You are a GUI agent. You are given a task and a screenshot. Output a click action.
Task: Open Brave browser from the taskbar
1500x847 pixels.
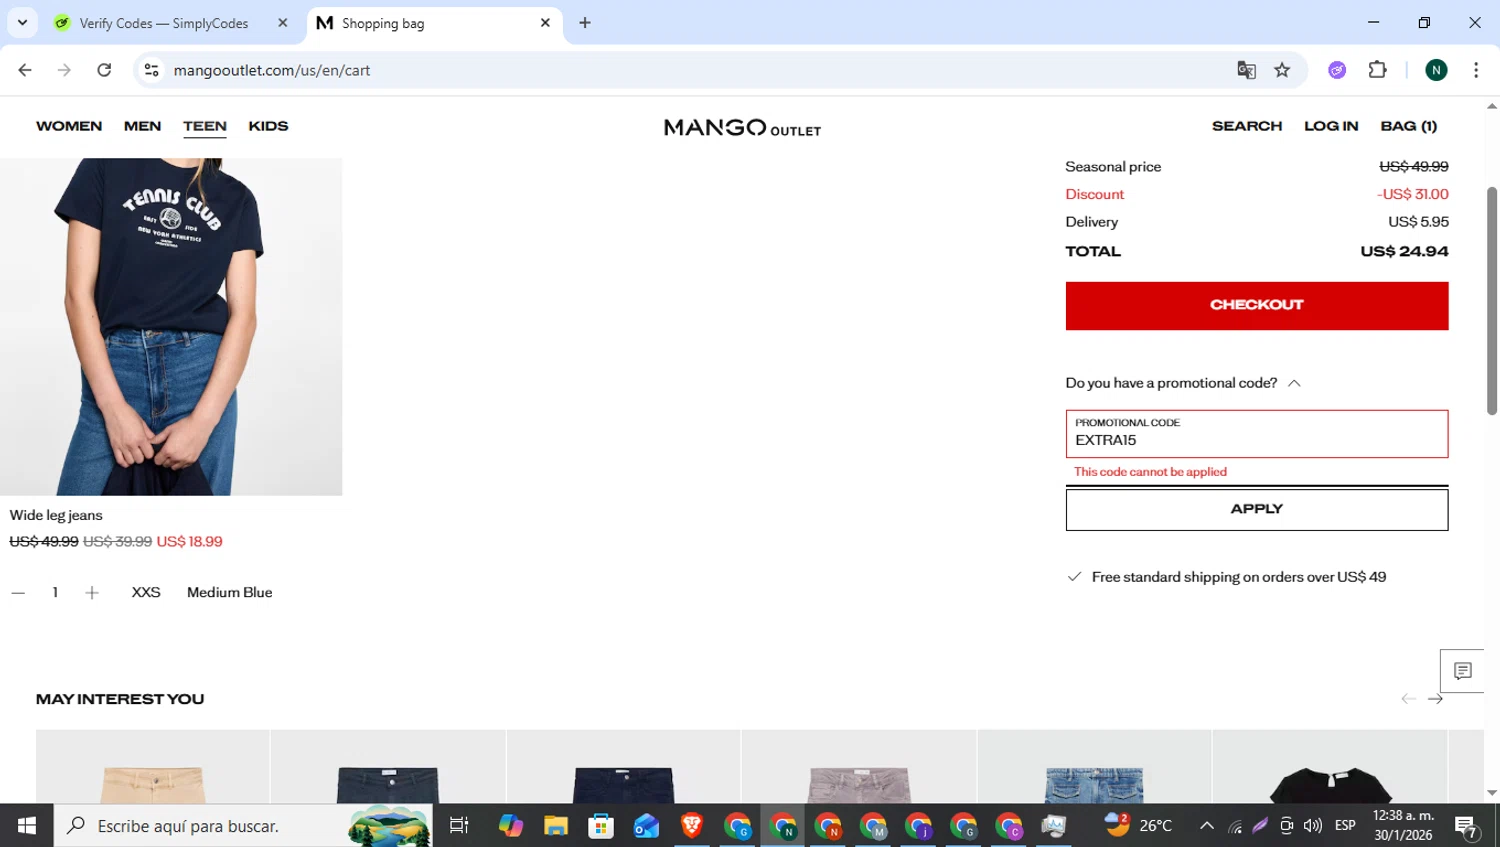click(691, 825)
